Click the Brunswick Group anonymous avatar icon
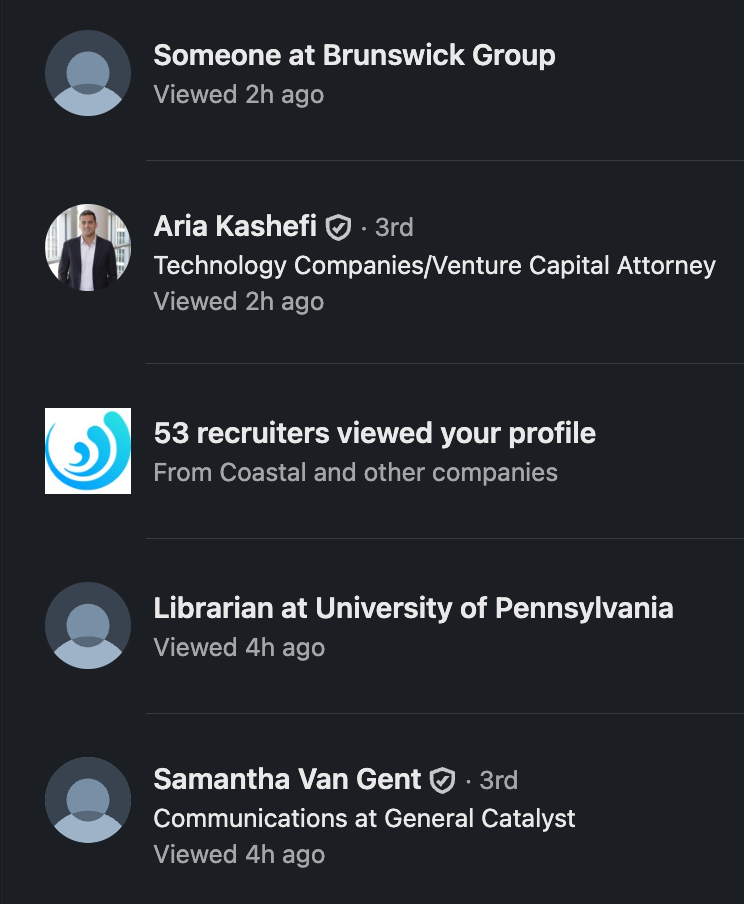This screenshot has width=744, height=904. pyautogui.click(x=88, y=73)
